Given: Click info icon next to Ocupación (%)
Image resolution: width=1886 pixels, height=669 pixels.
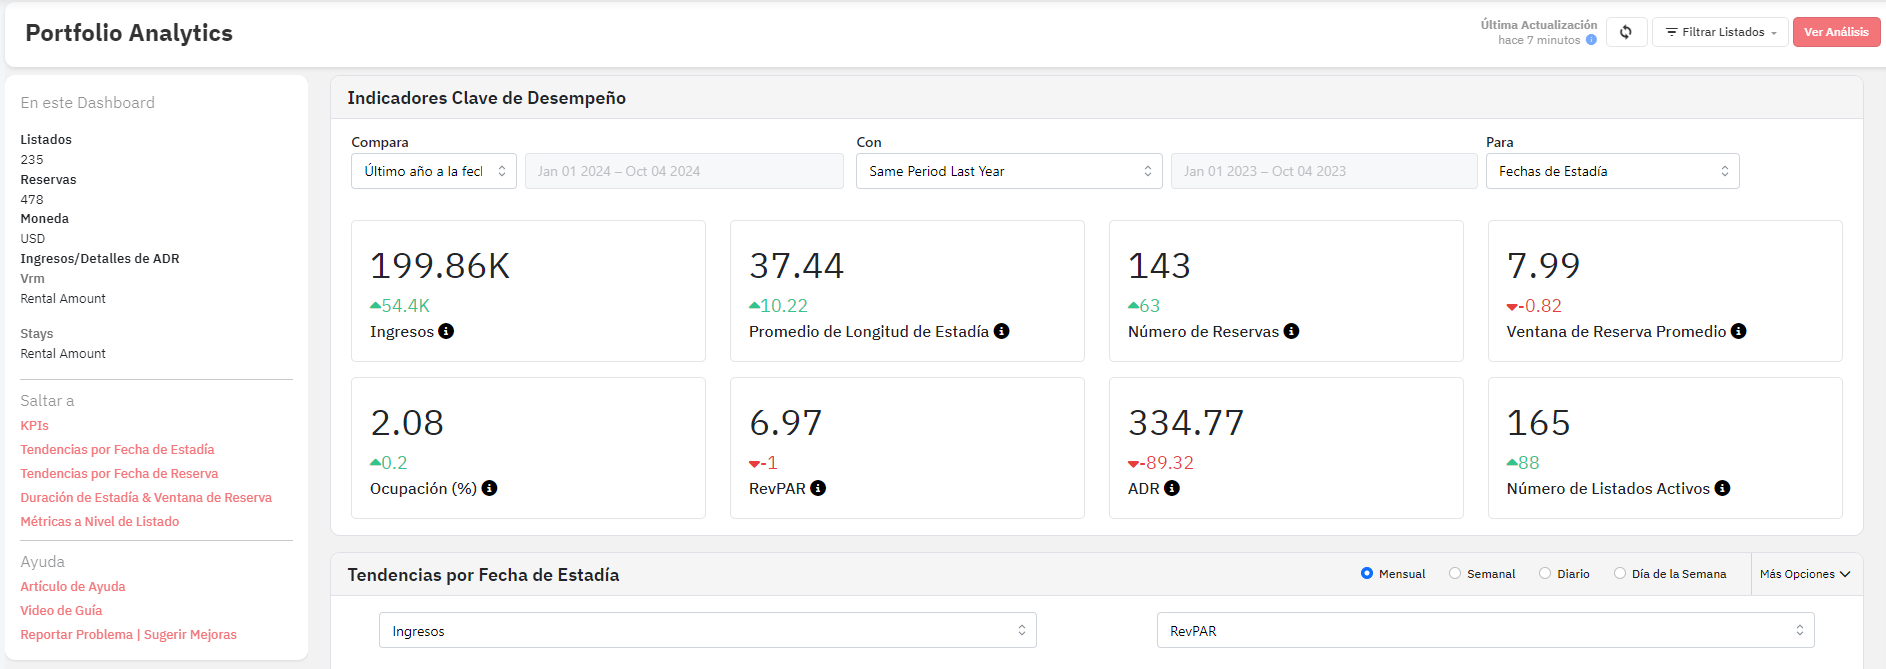Looking at the screenshot, I should click(489, 488).
